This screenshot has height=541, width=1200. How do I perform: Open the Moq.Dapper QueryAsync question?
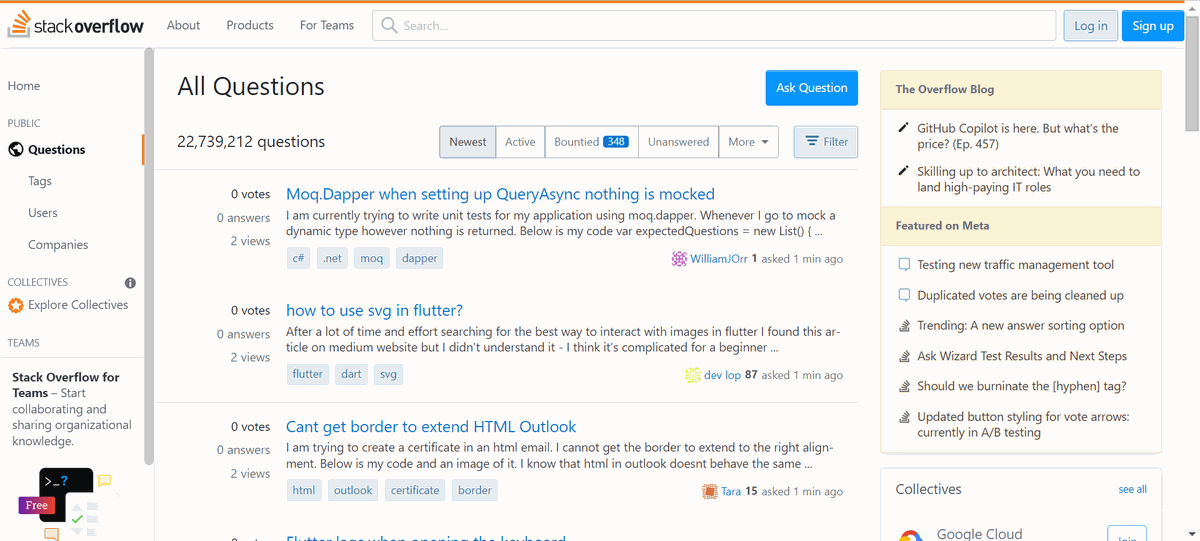click(x=500, y=194)
